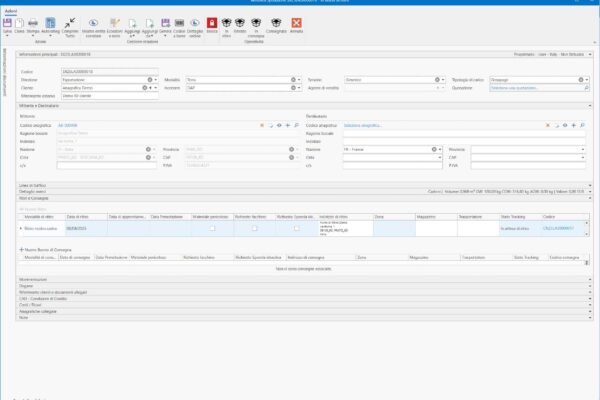Click the ritiro row's vertical scrollbar
The height and width of the screenshot is (400, 600).
pos(587,229)
